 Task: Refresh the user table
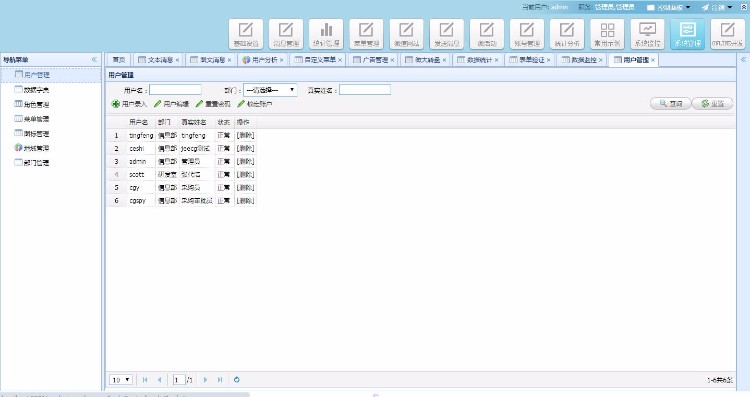(x=236, y=380)
